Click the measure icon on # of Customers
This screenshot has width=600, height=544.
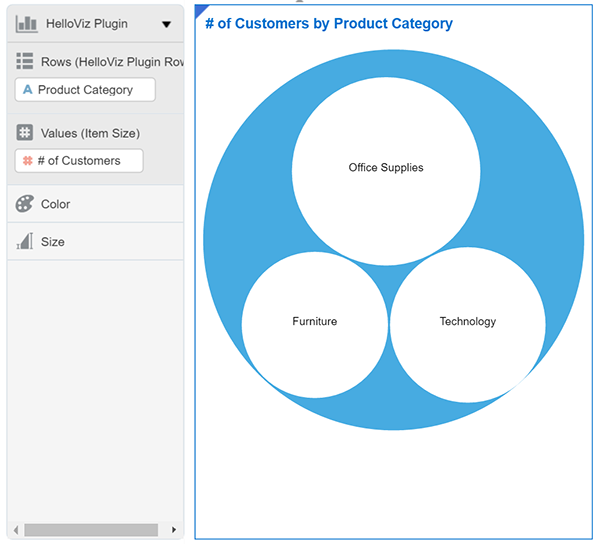point(27,161)
